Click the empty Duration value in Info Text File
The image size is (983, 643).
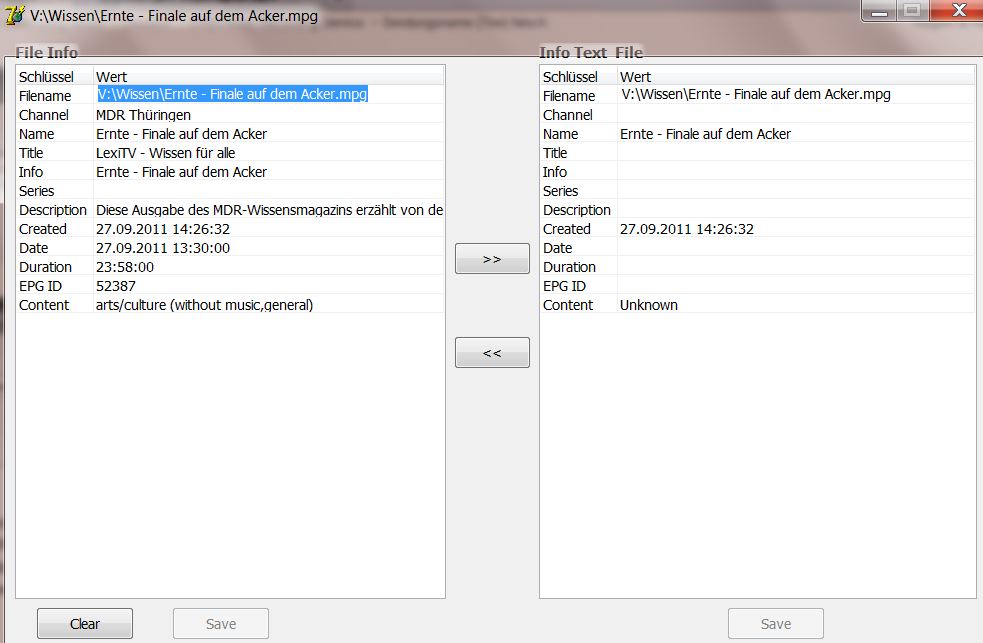[x=796, y=267]
